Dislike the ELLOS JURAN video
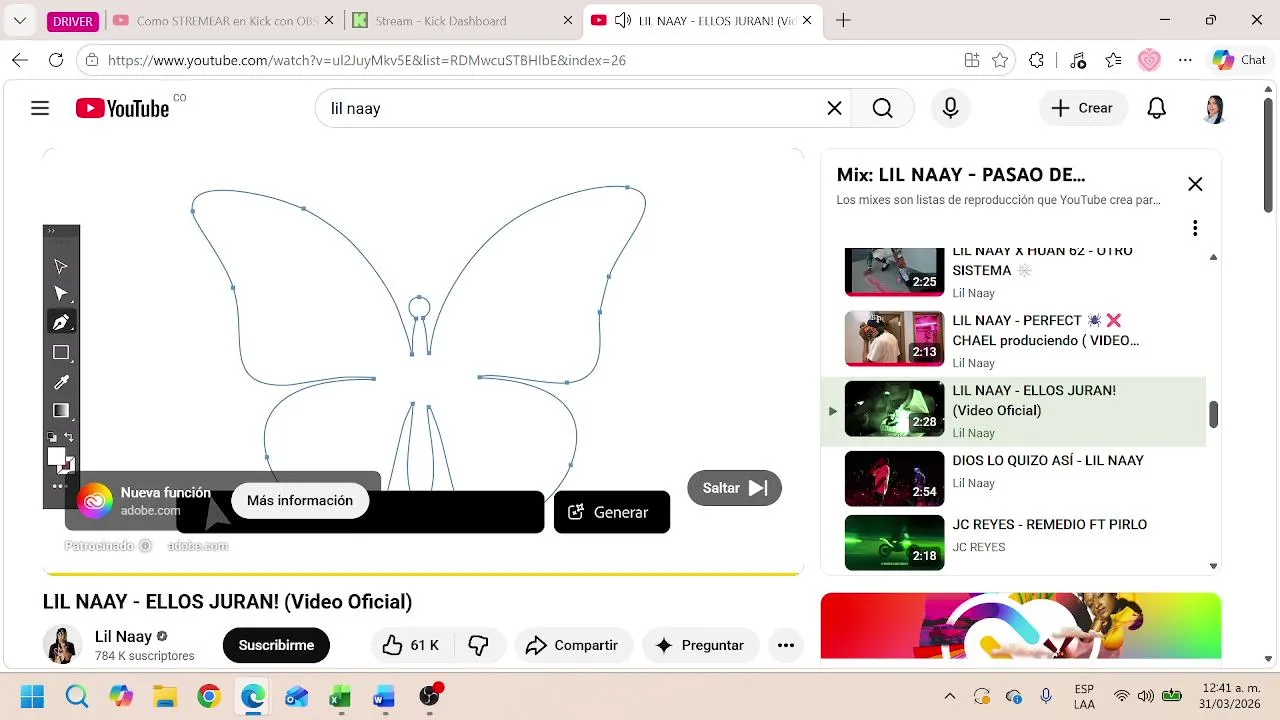Screen dimensions: 1280x720 tap(479, 645)
